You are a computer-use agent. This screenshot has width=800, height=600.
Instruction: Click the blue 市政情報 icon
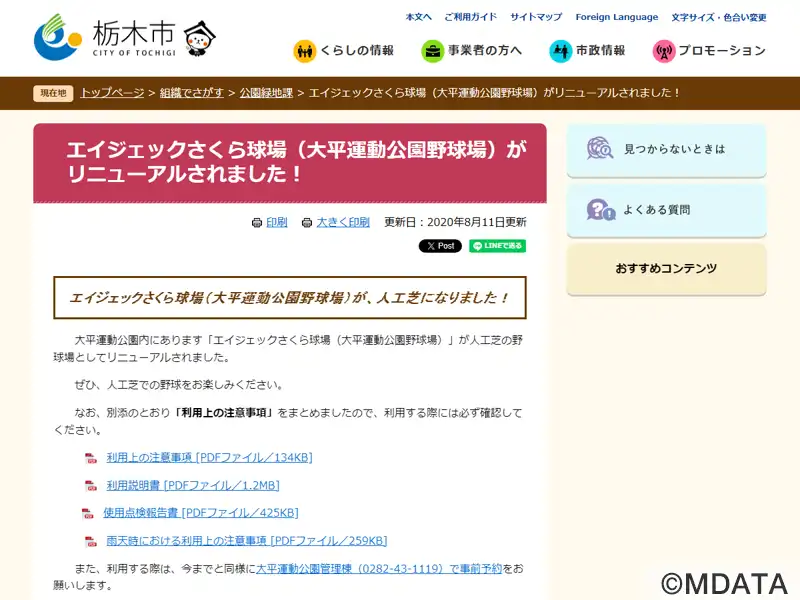tap(561, 52)
